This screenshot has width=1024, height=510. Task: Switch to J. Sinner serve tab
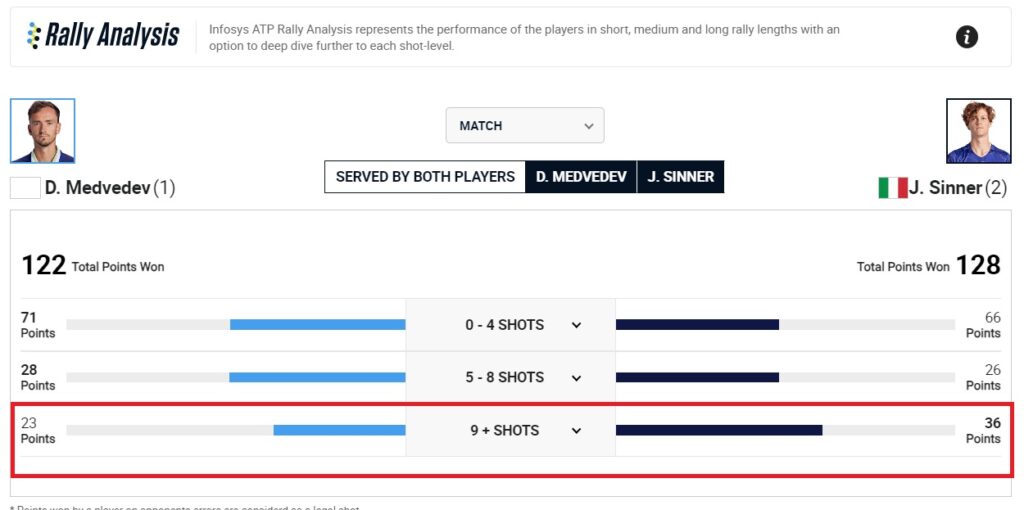click(680, 177)
